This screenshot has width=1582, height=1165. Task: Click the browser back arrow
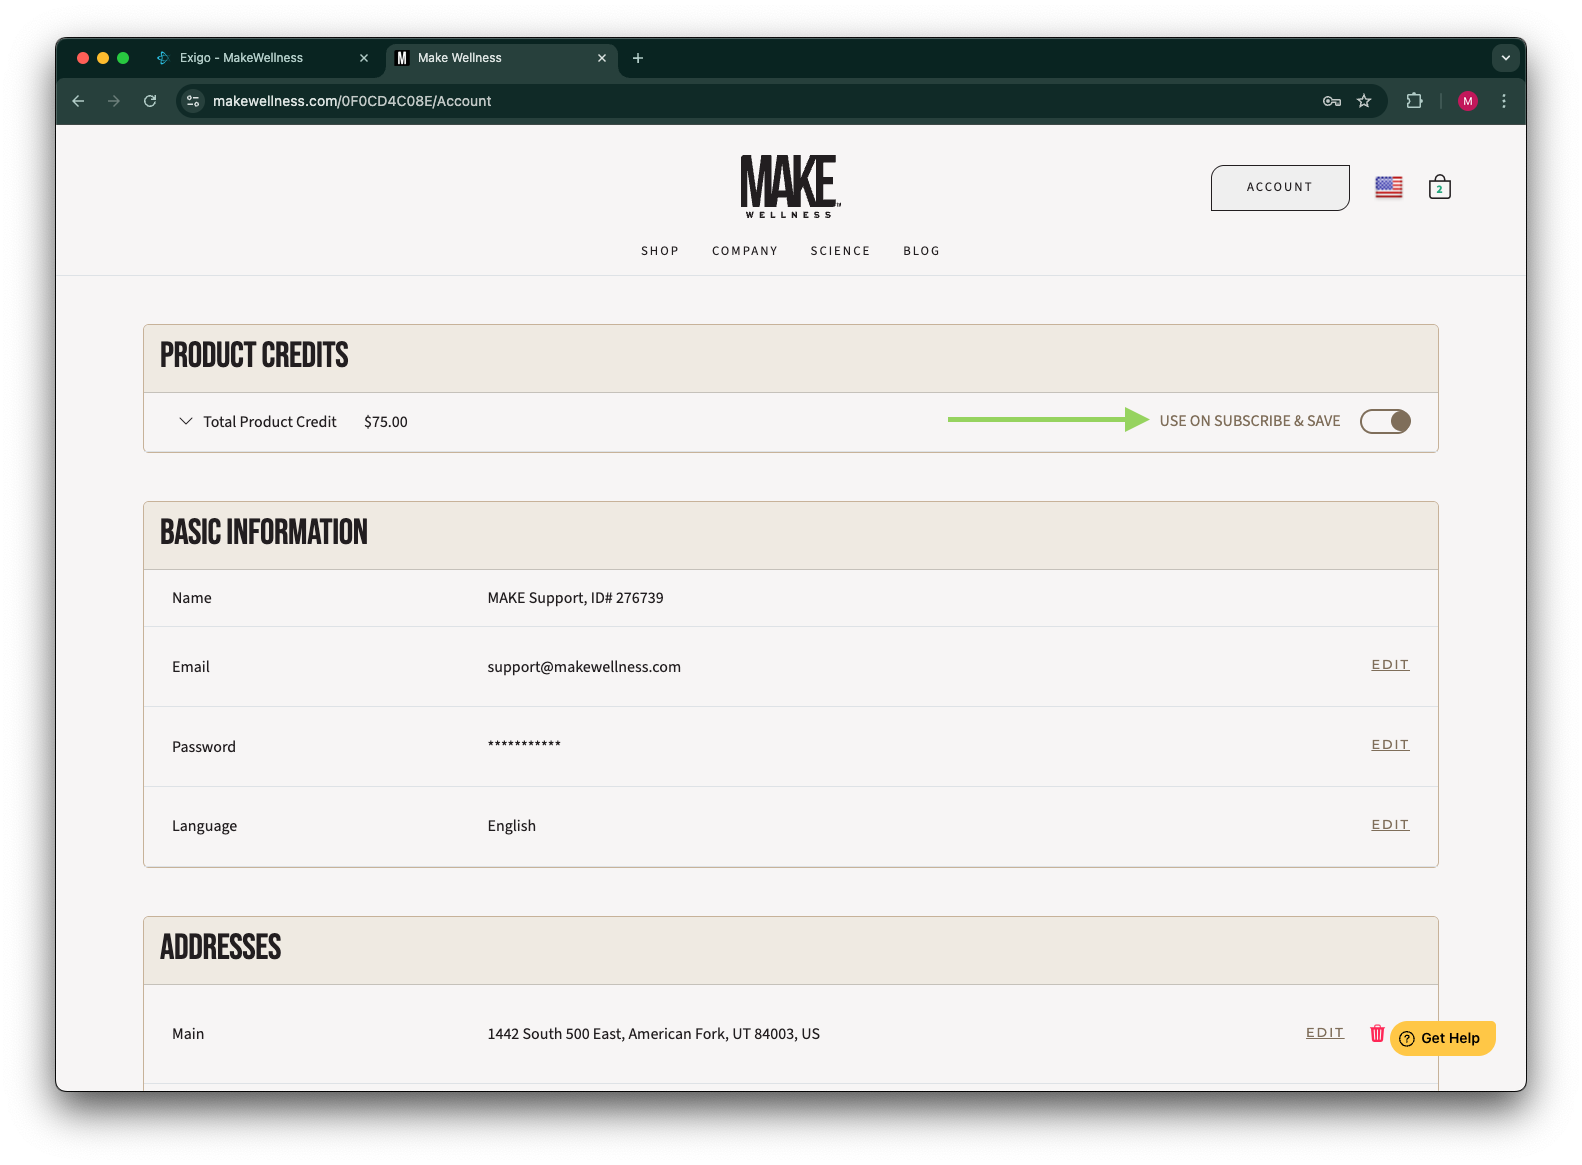[x=78, y=101]
